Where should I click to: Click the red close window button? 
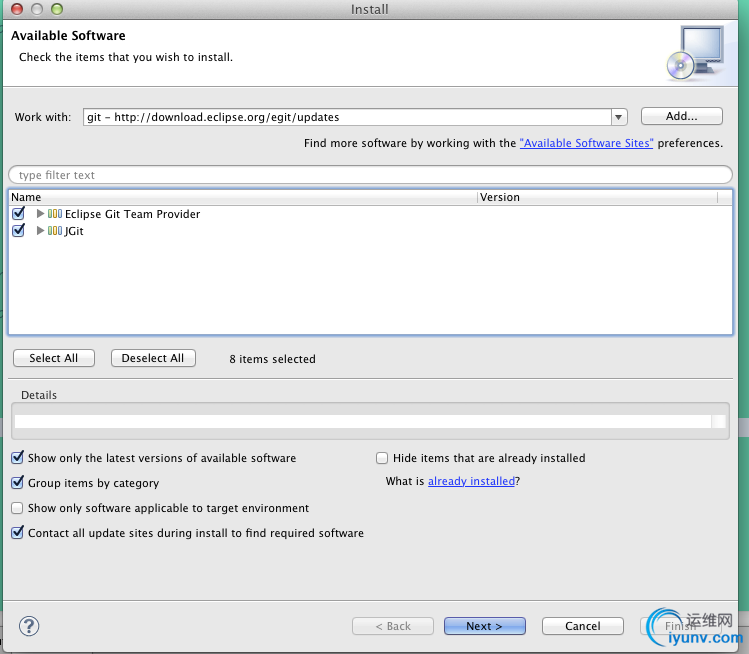click(17, 9)
